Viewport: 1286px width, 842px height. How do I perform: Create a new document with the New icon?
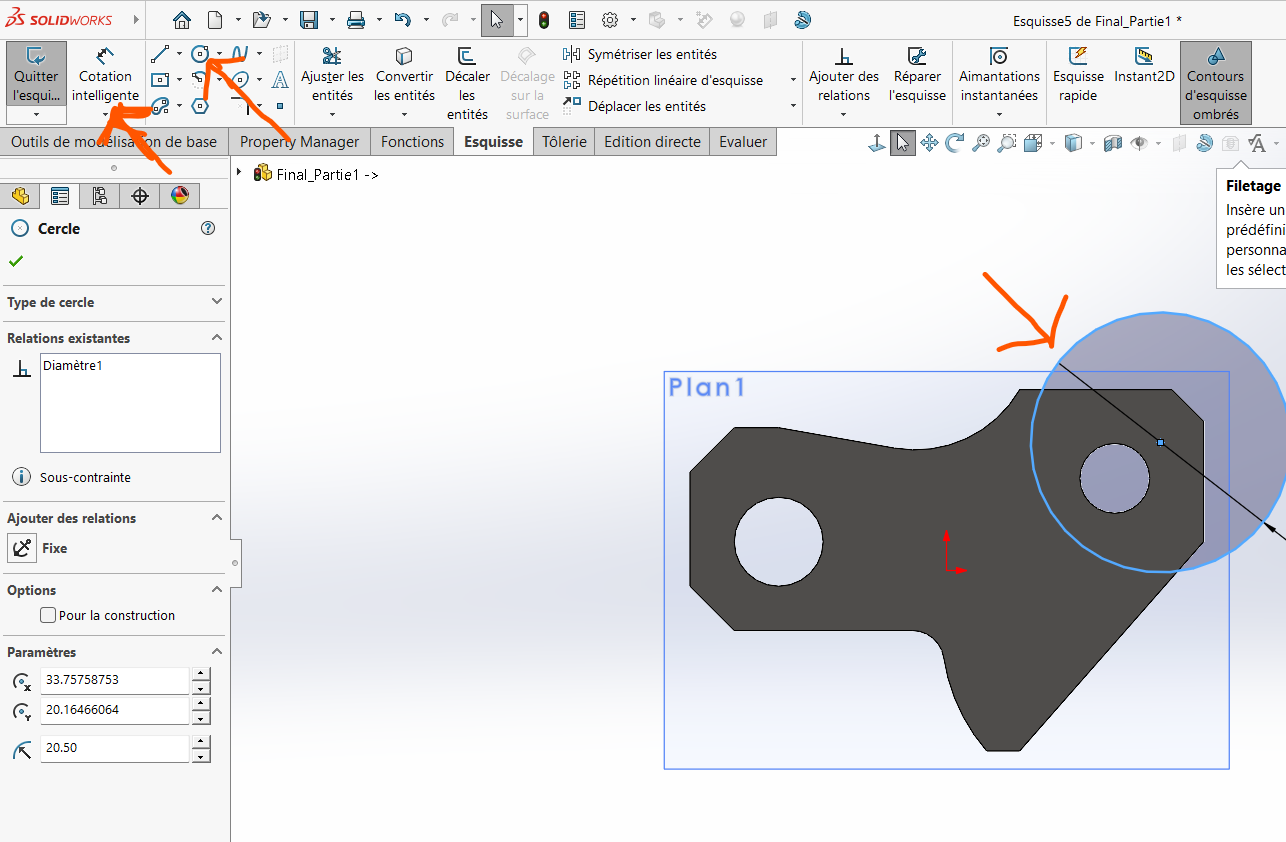(215, 20)
